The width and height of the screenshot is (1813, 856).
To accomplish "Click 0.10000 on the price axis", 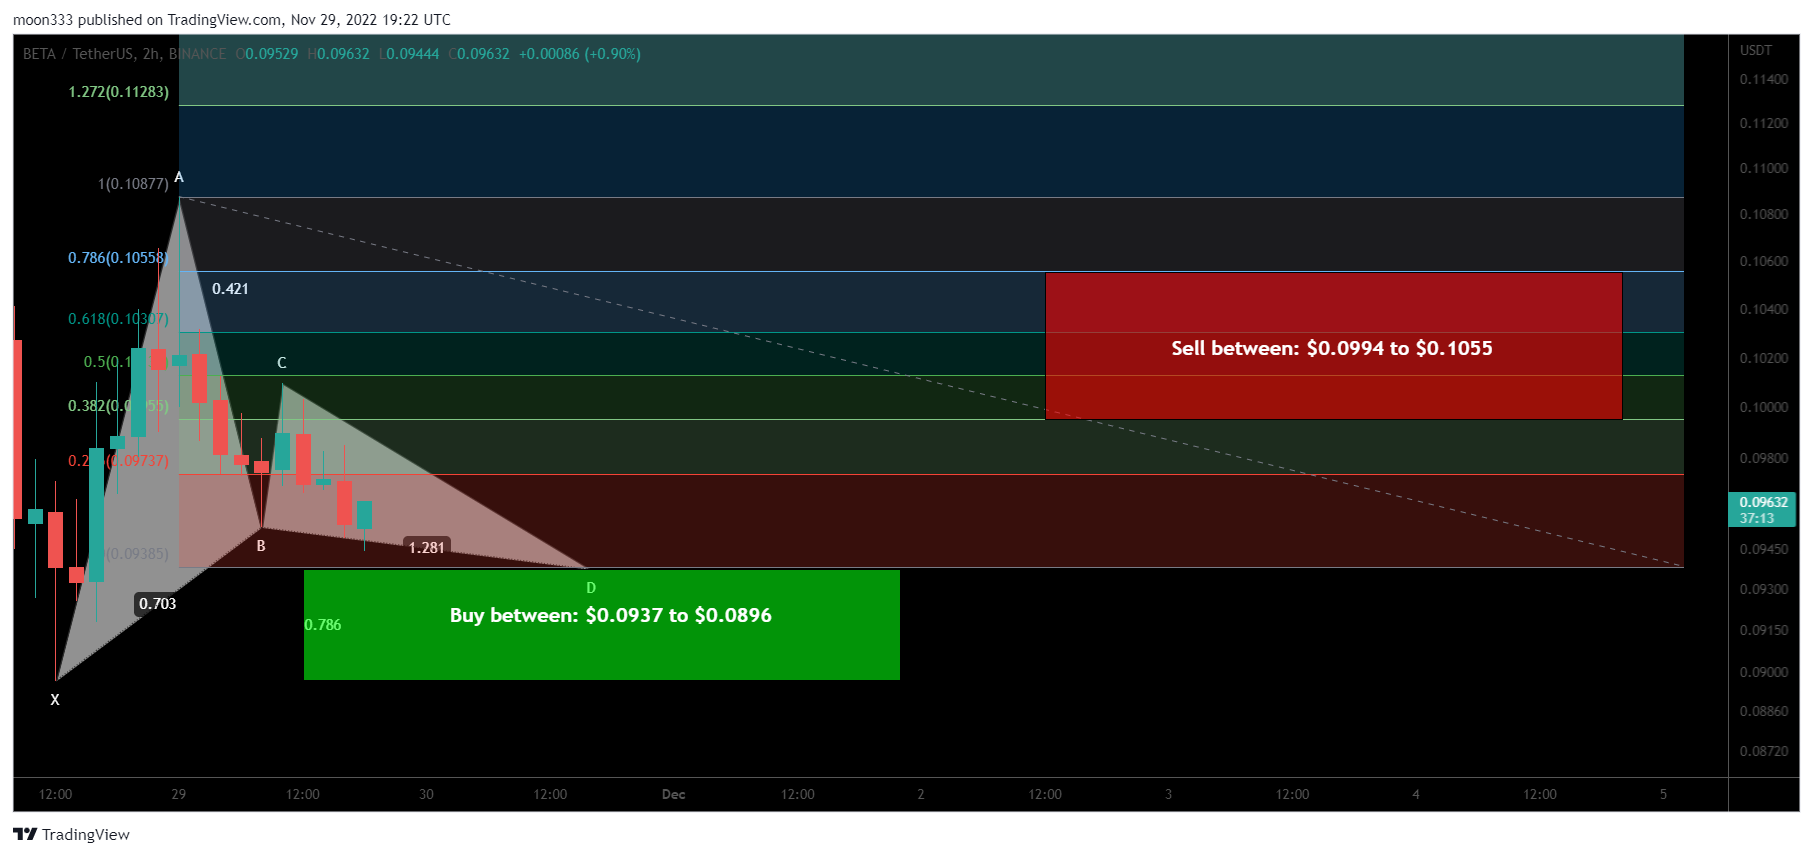I will [x=1764, y=407].
